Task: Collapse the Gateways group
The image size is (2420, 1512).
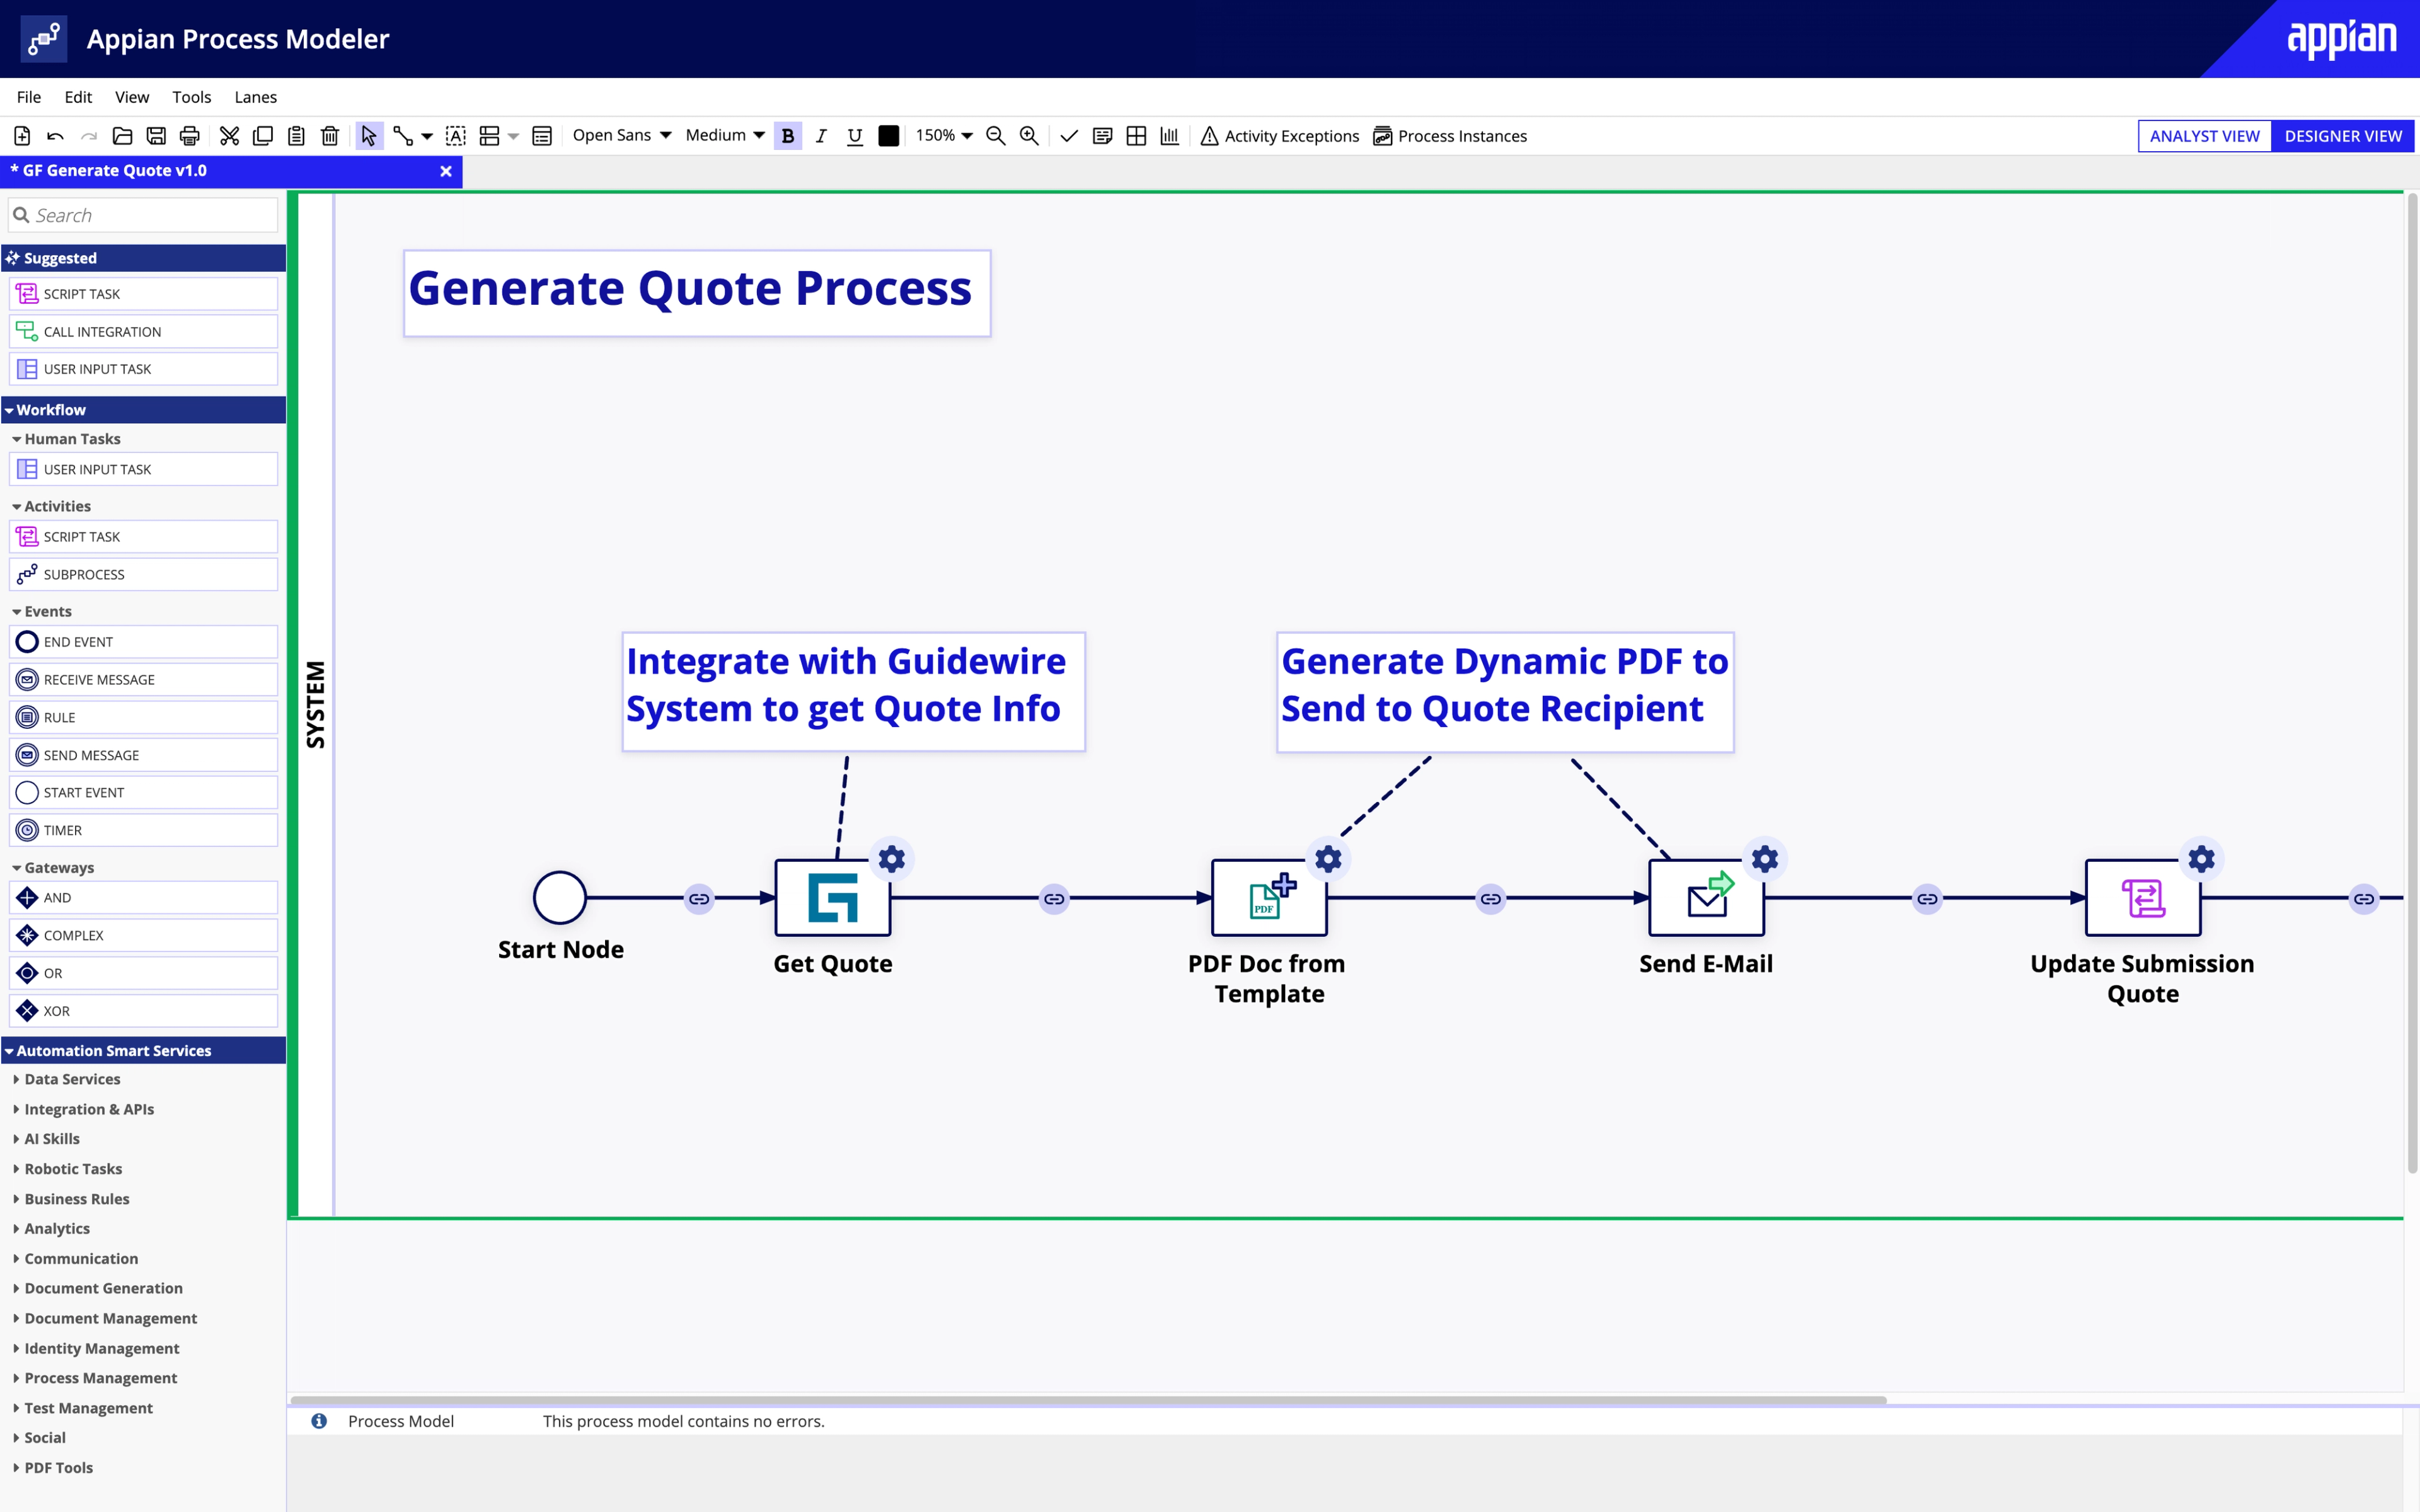Action: (x=53, y=868)
